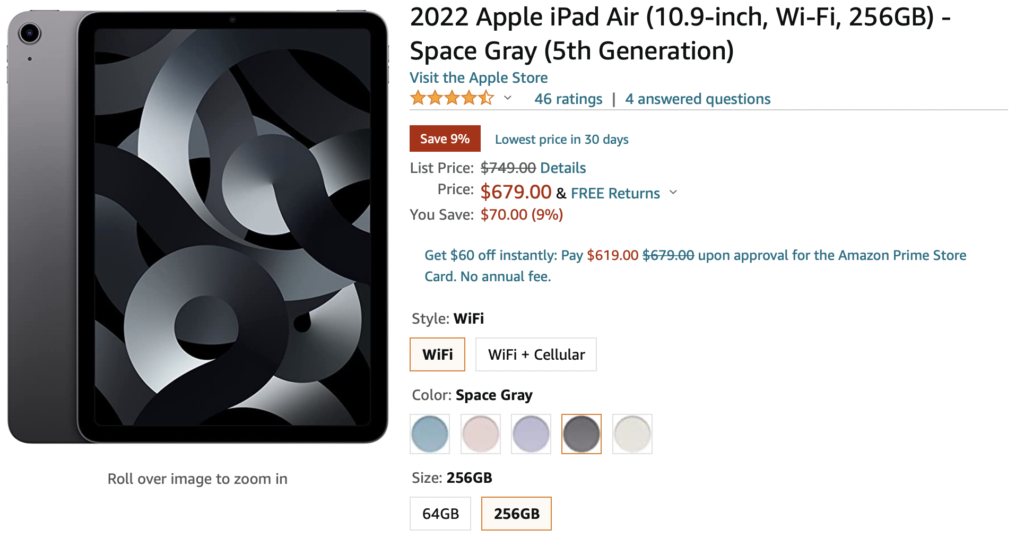Open the 46 ratings link
The width and height of the screenshot is (1024, 538).
tap(568, 99)
